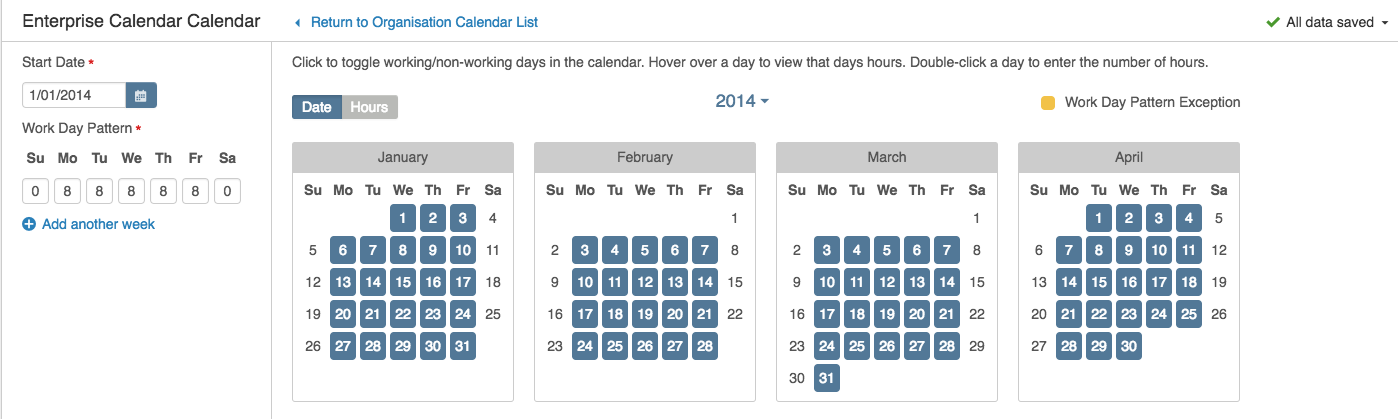This screenshot has height=419, width=1398.
Task: Click into the Start Date field
Action: (74, 95)
